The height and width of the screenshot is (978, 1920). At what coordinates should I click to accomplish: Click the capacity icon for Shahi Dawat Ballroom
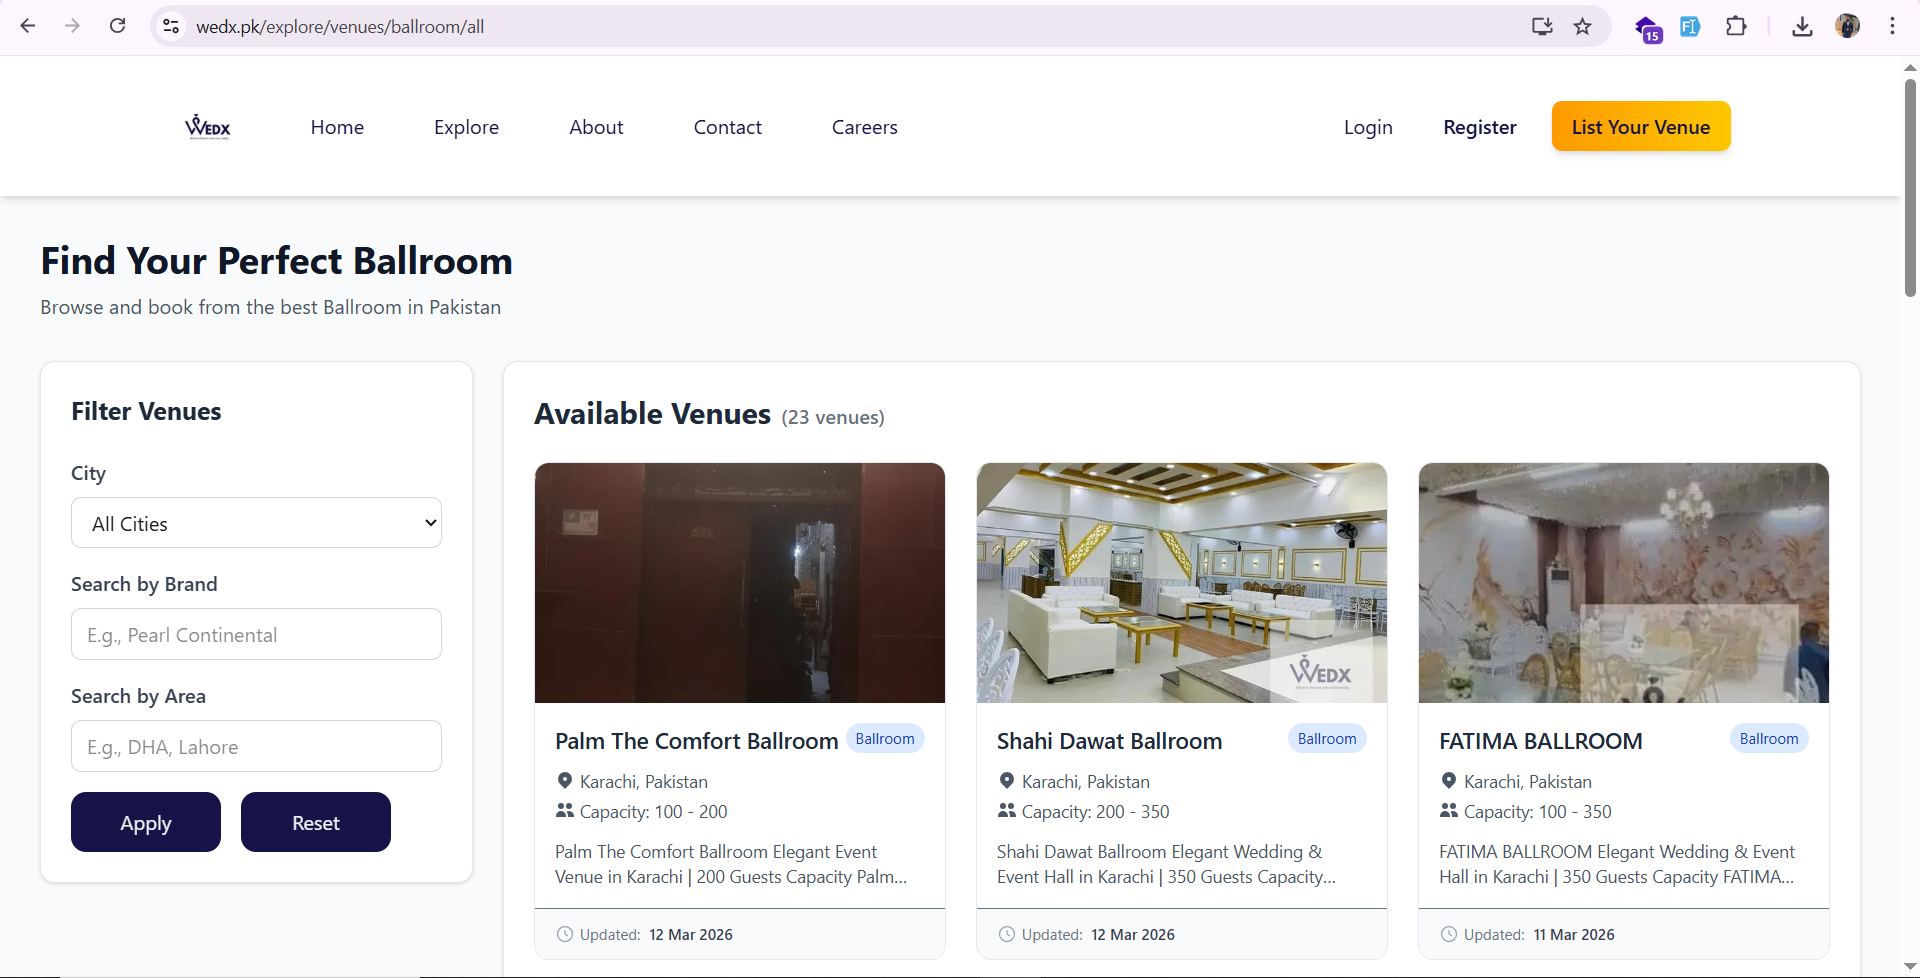[1007, 811]
